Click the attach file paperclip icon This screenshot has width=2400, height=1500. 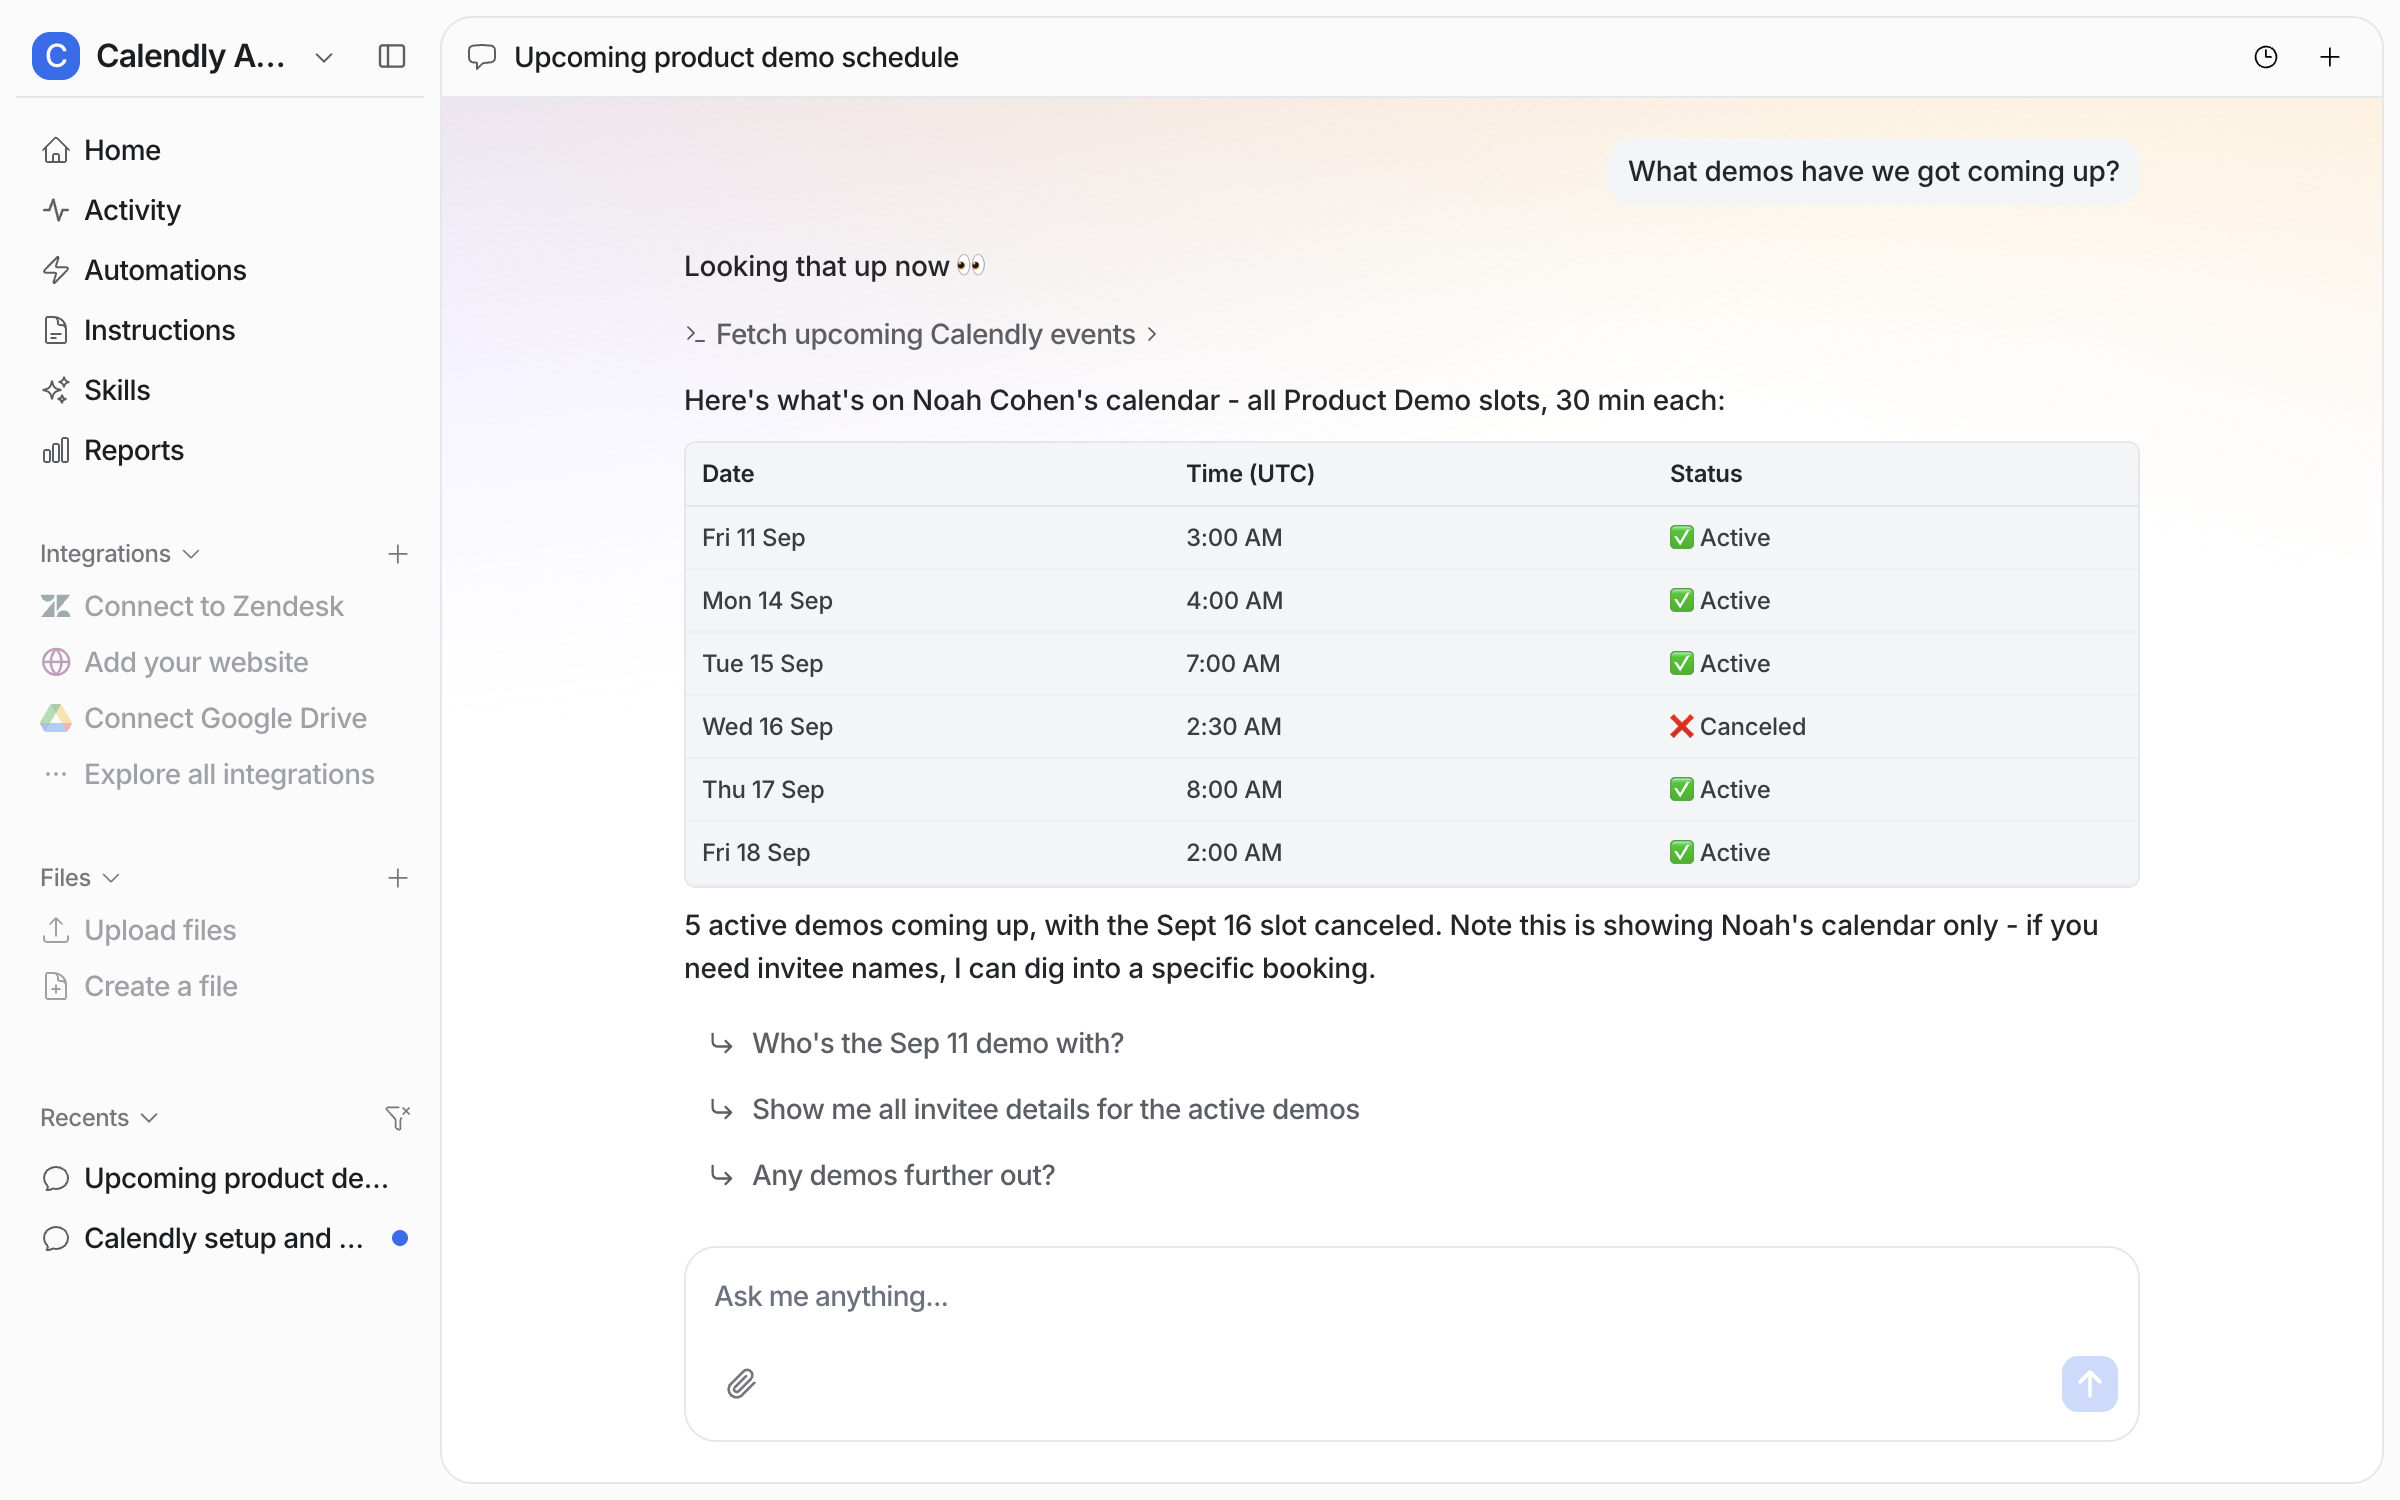[x=741, y=1384]
